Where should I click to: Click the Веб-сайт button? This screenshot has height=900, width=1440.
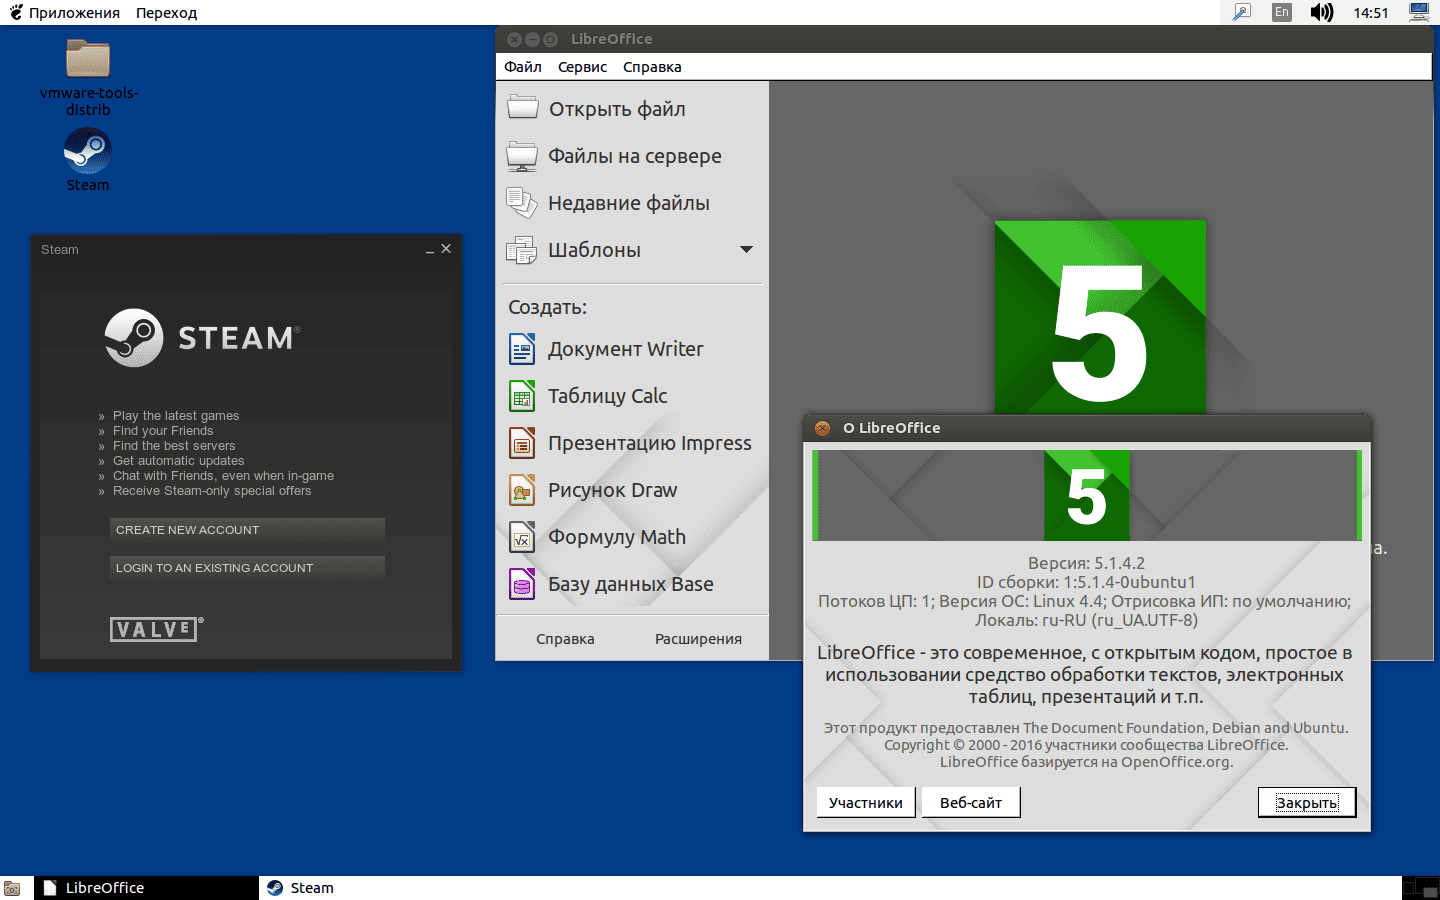(971, 802)
